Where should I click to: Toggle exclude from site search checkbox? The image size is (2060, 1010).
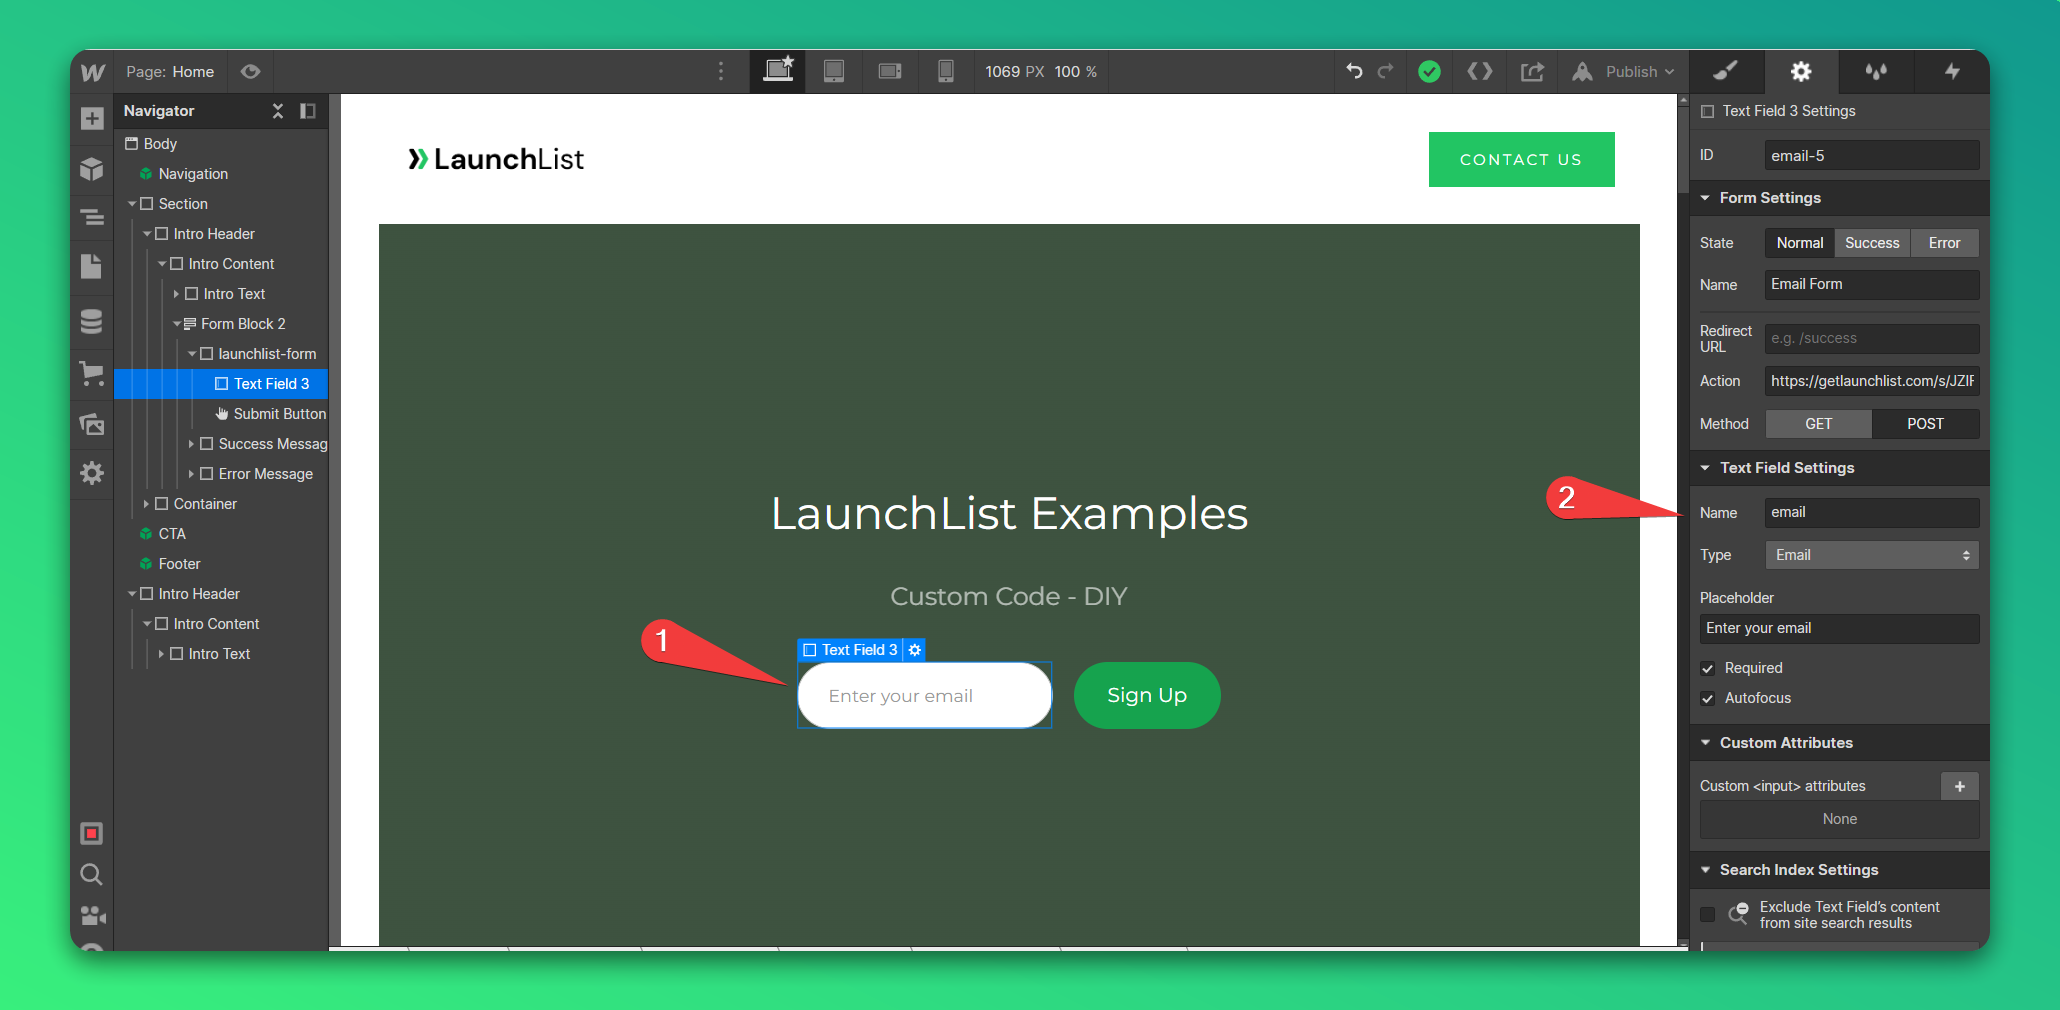point(1708,914)
